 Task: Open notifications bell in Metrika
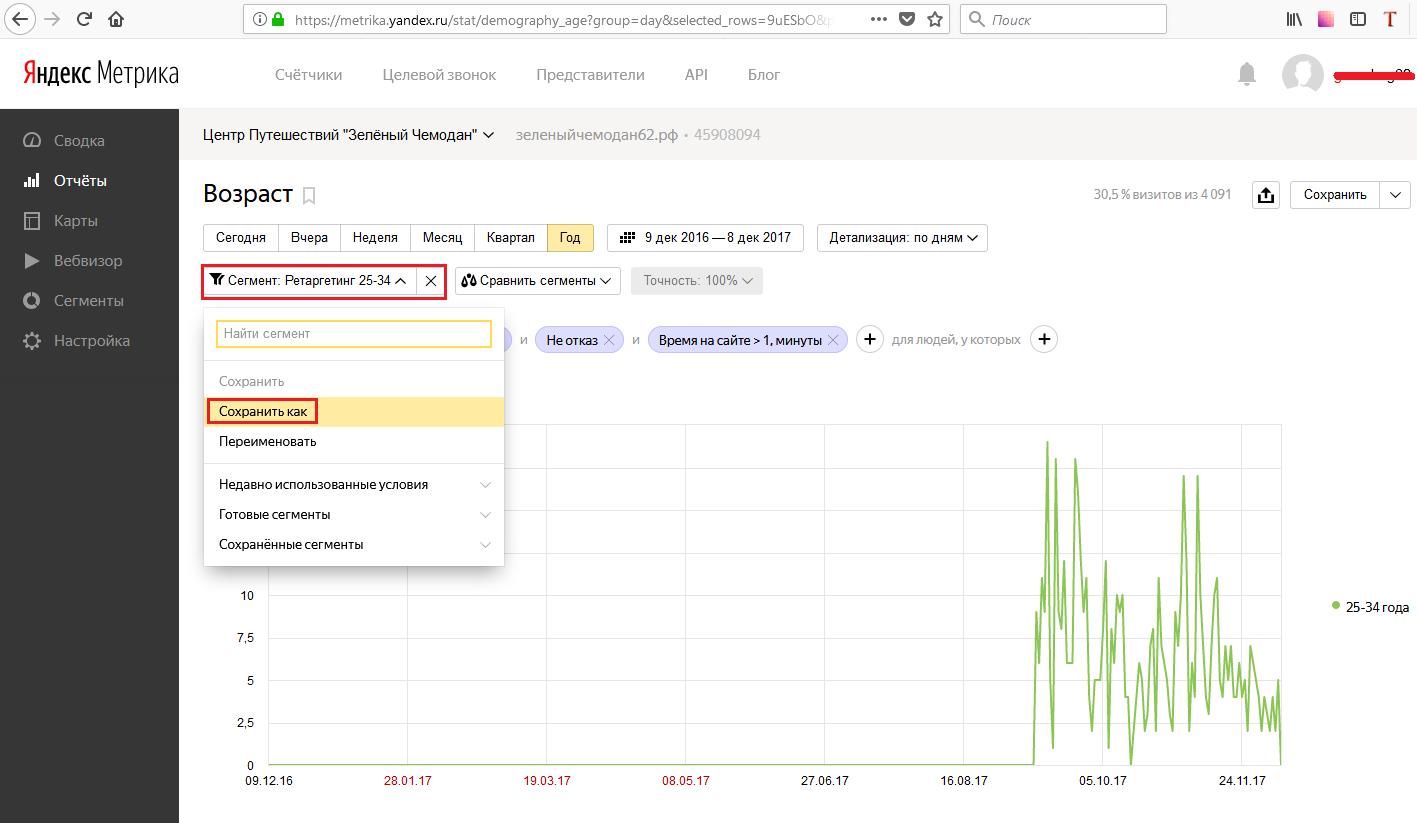click(x=1247, y=74)
